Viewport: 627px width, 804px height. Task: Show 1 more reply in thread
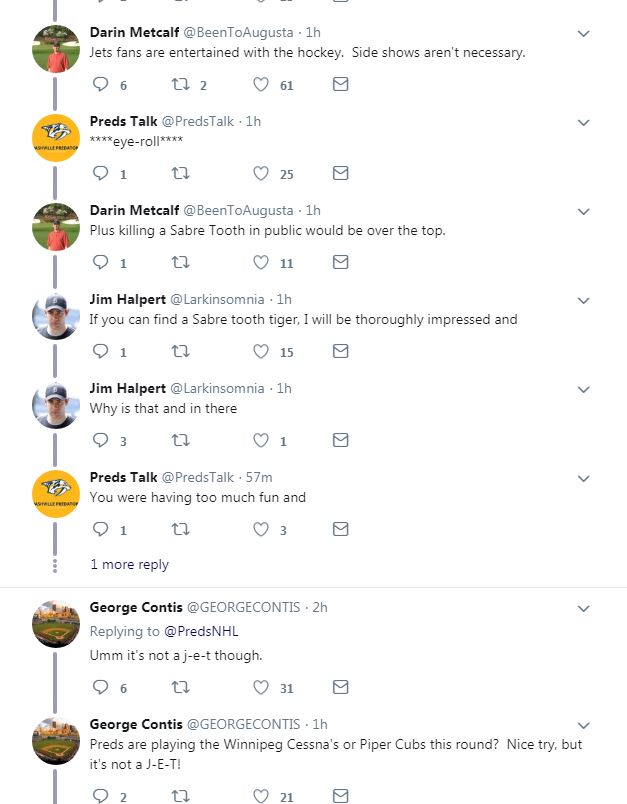(x=129, y=565)
